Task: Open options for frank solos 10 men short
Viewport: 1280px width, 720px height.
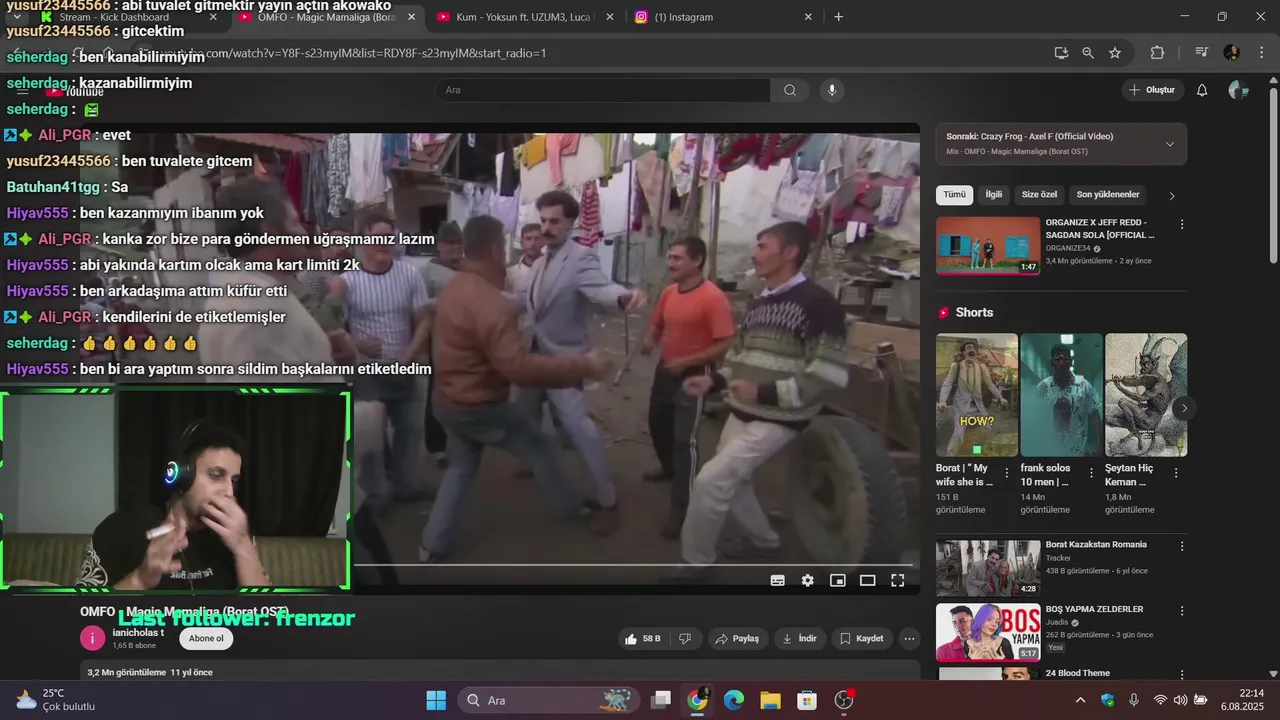Action: pyautogui.click(x=1092, y=473)
